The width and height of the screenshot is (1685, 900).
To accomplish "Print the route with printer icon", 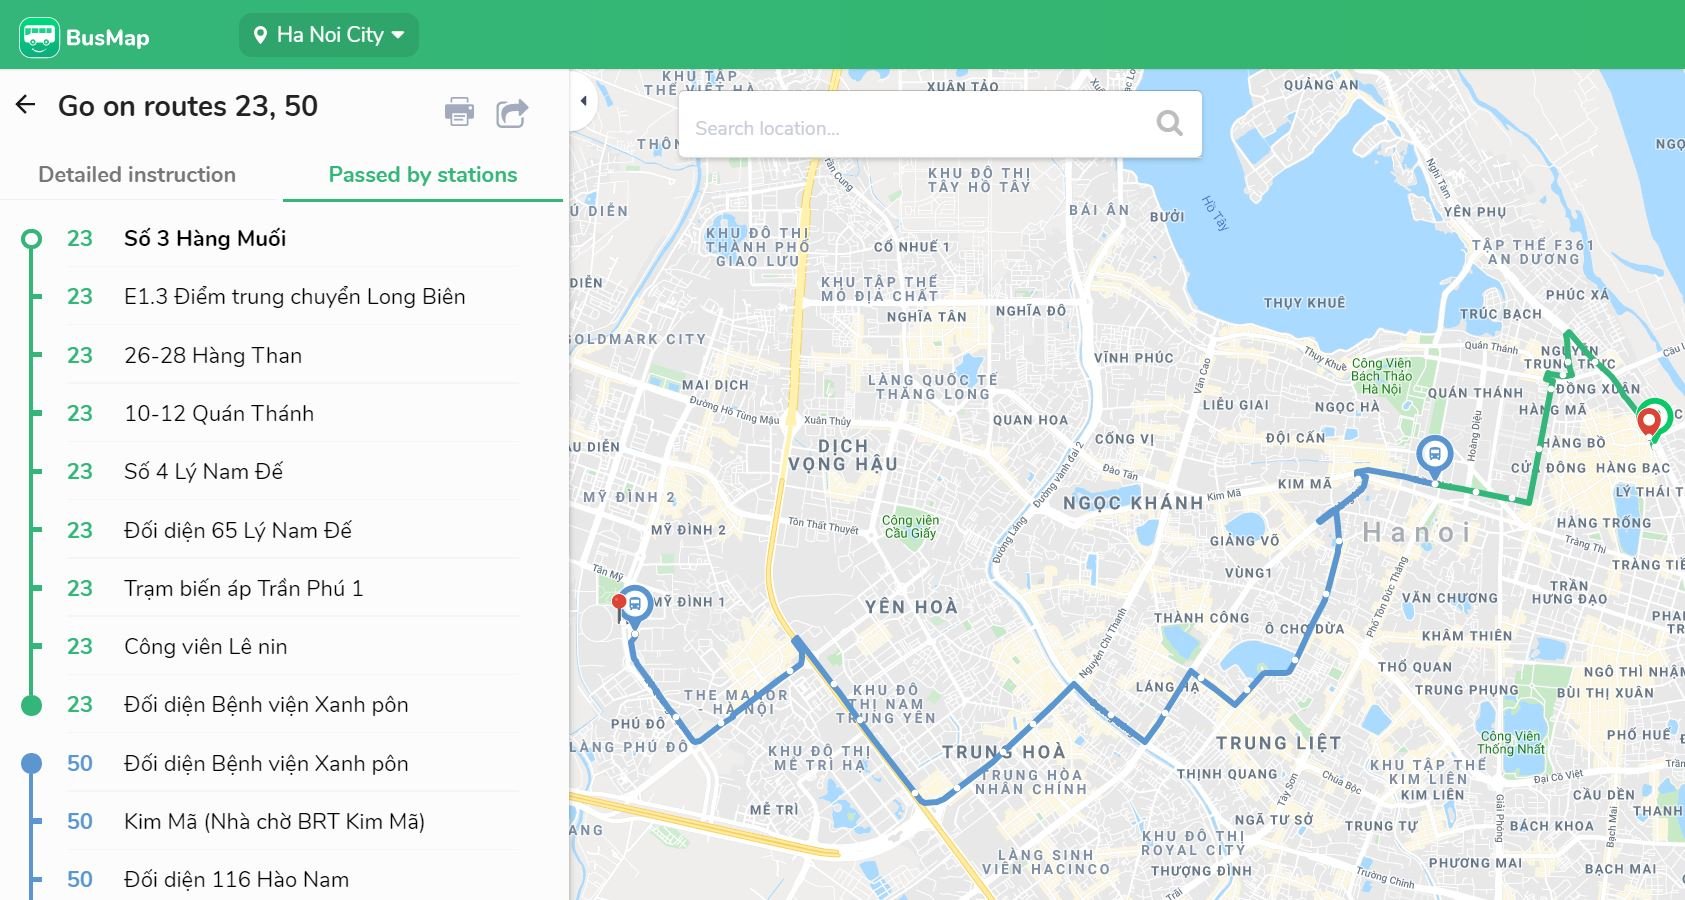I will click(459, 112).
